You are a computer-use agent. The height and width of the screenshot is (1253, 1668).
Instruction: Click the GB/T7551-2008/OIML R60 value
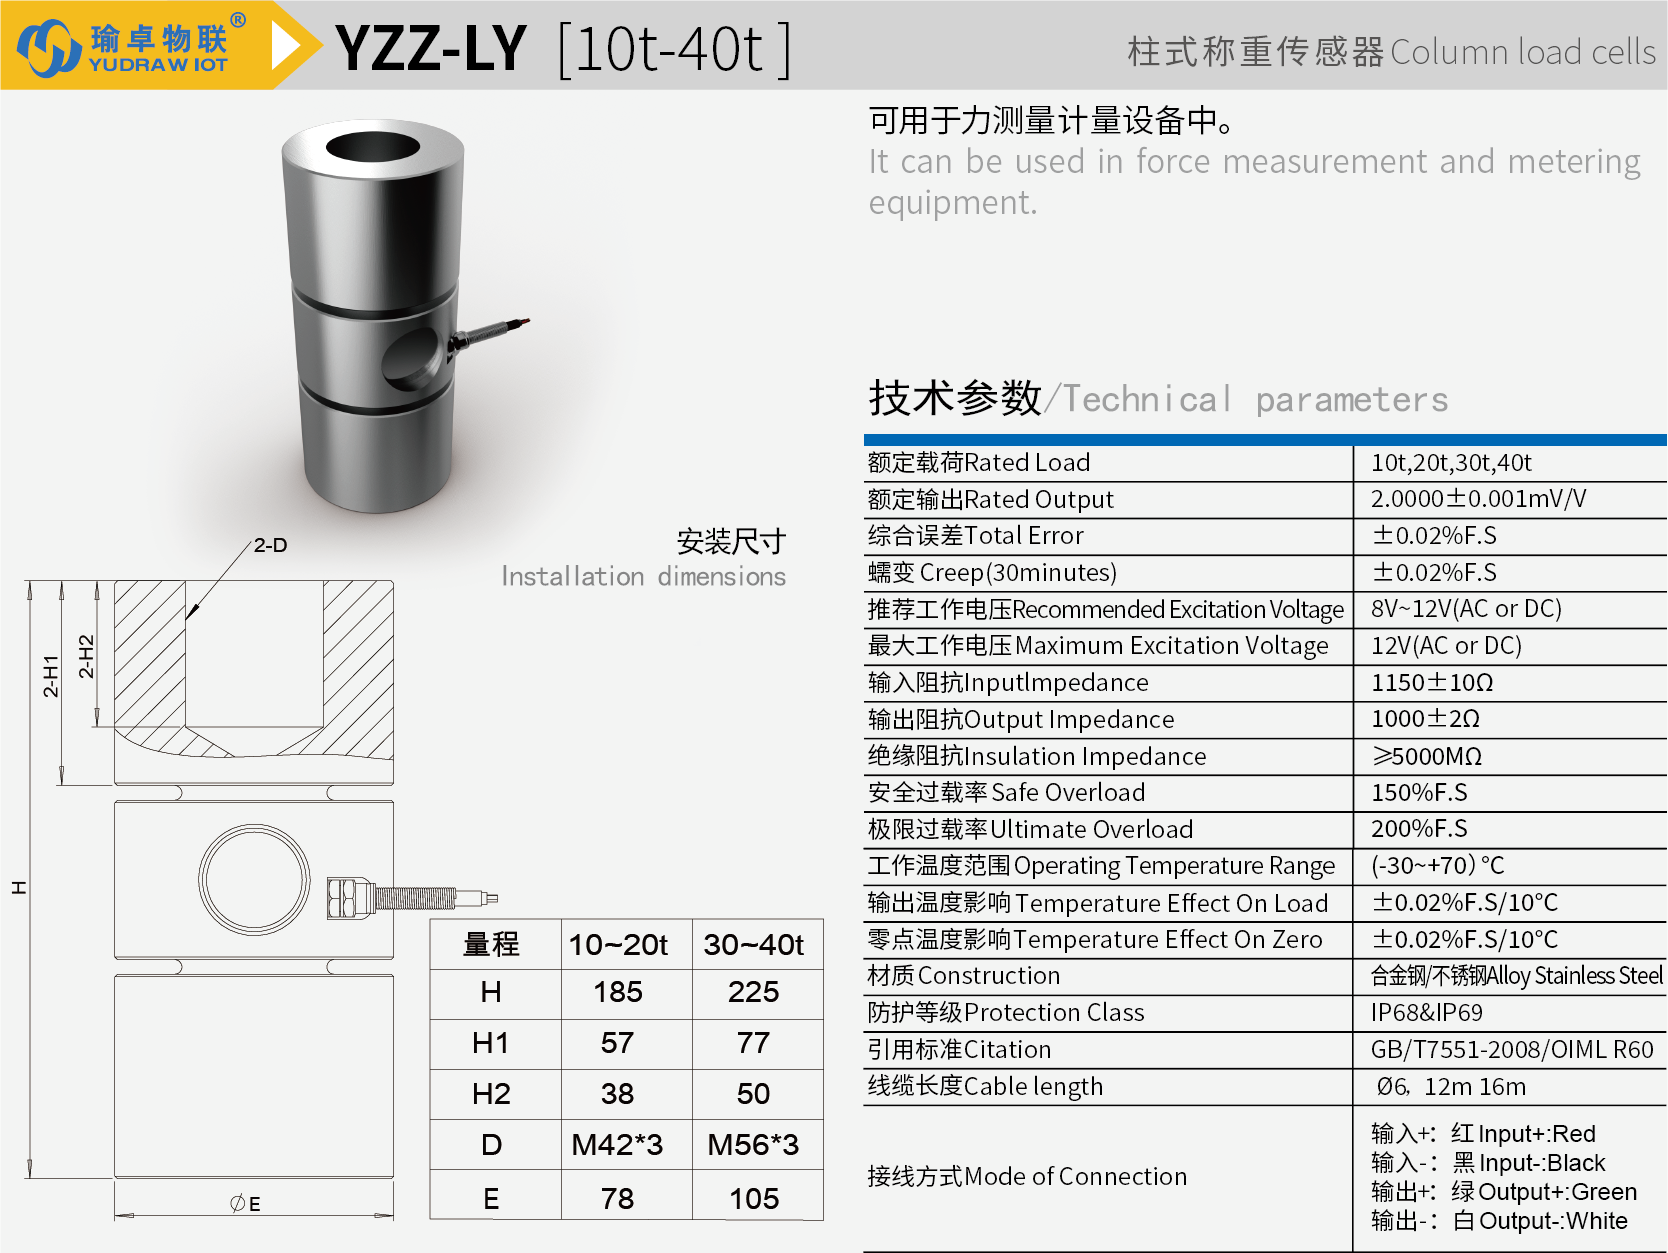(x=1512, y=1050)
